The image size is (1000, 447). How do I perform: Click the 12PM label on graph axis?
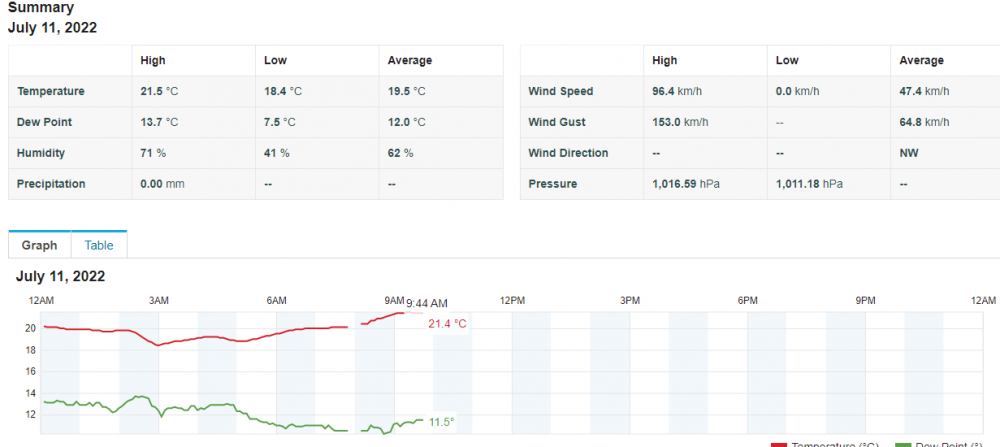point(512,300)
